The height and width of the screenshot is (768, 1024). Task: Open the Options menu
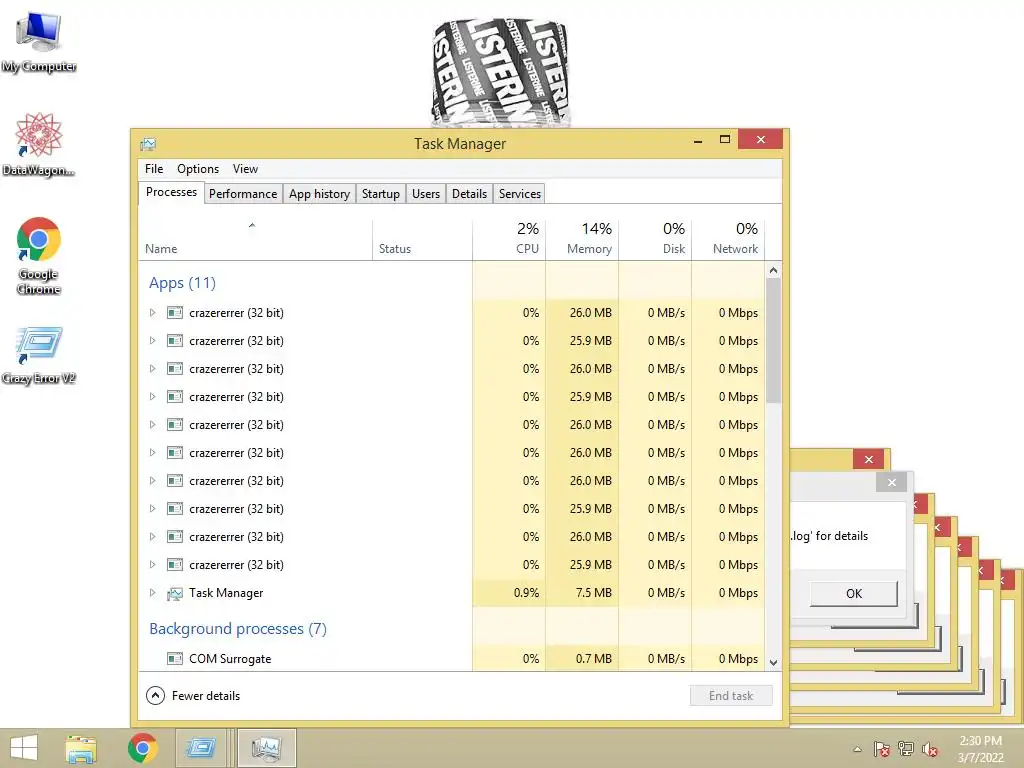[x=198, y=168]
